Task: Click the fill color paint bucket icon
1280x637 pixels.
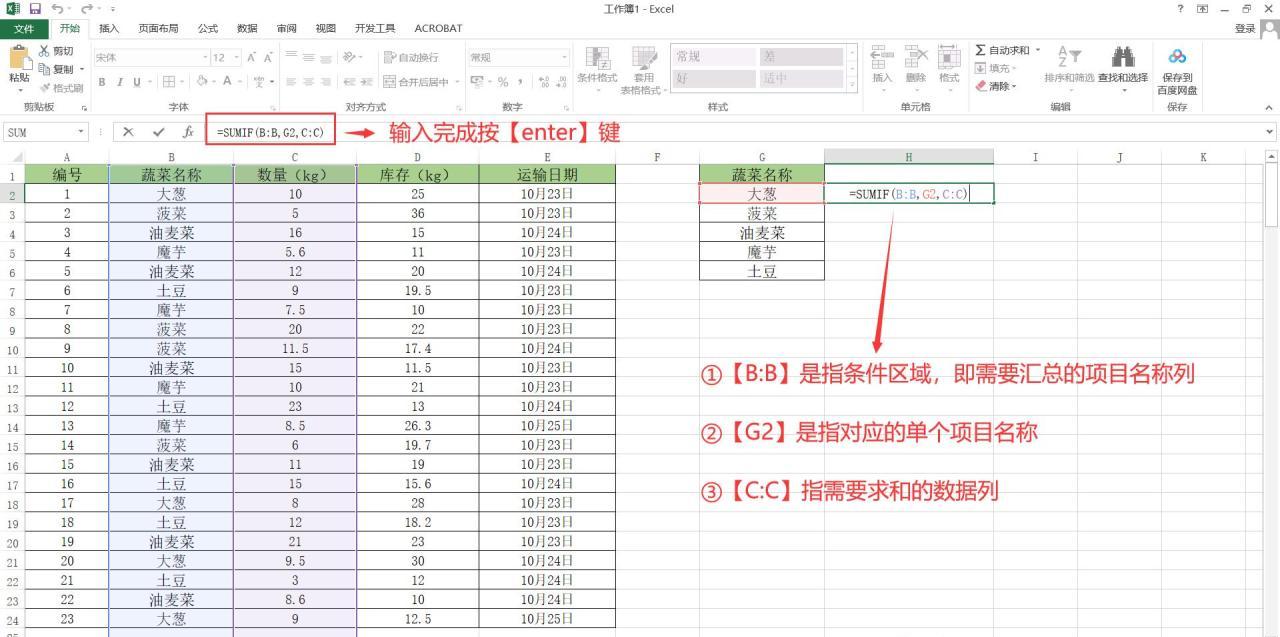Action: pyautogui.click(x=201, y=82)
